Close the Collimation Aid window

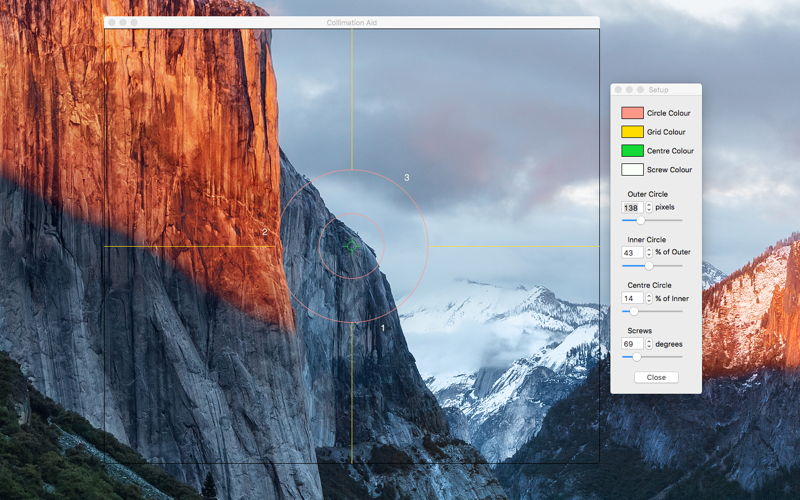[x=112, y=22]
